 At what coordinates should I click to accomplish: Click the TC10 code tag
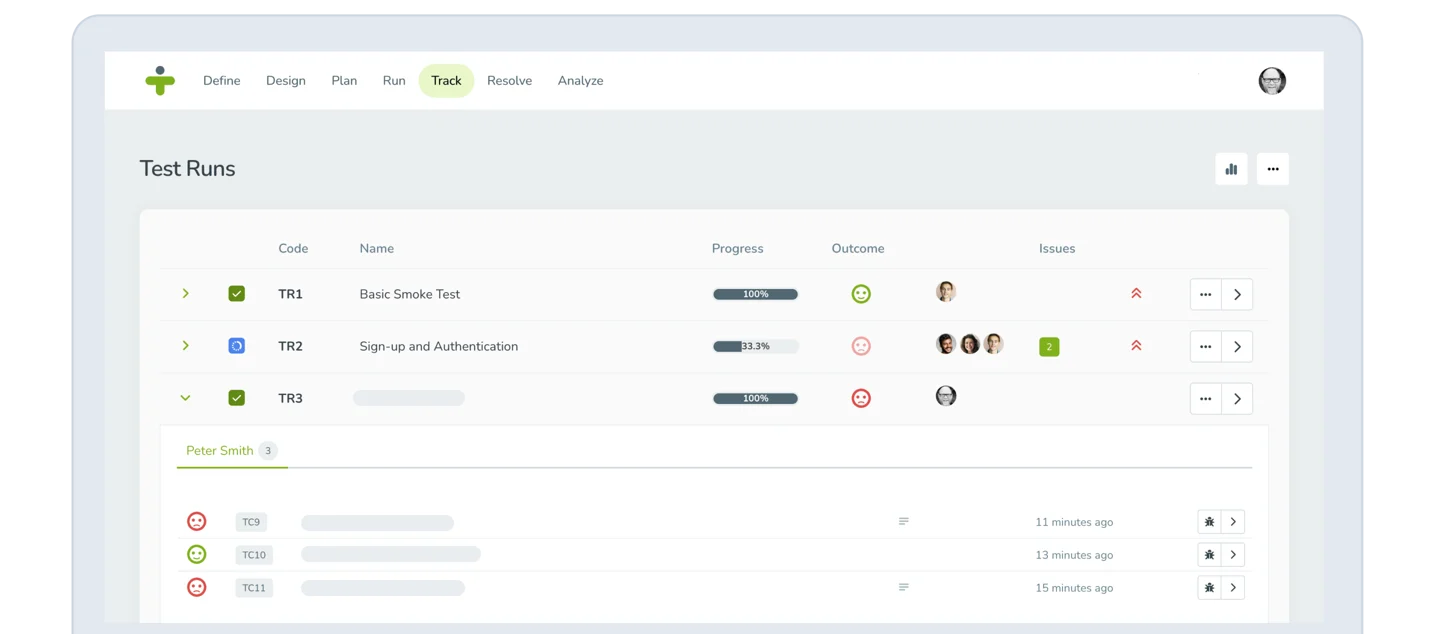[254, 555]
